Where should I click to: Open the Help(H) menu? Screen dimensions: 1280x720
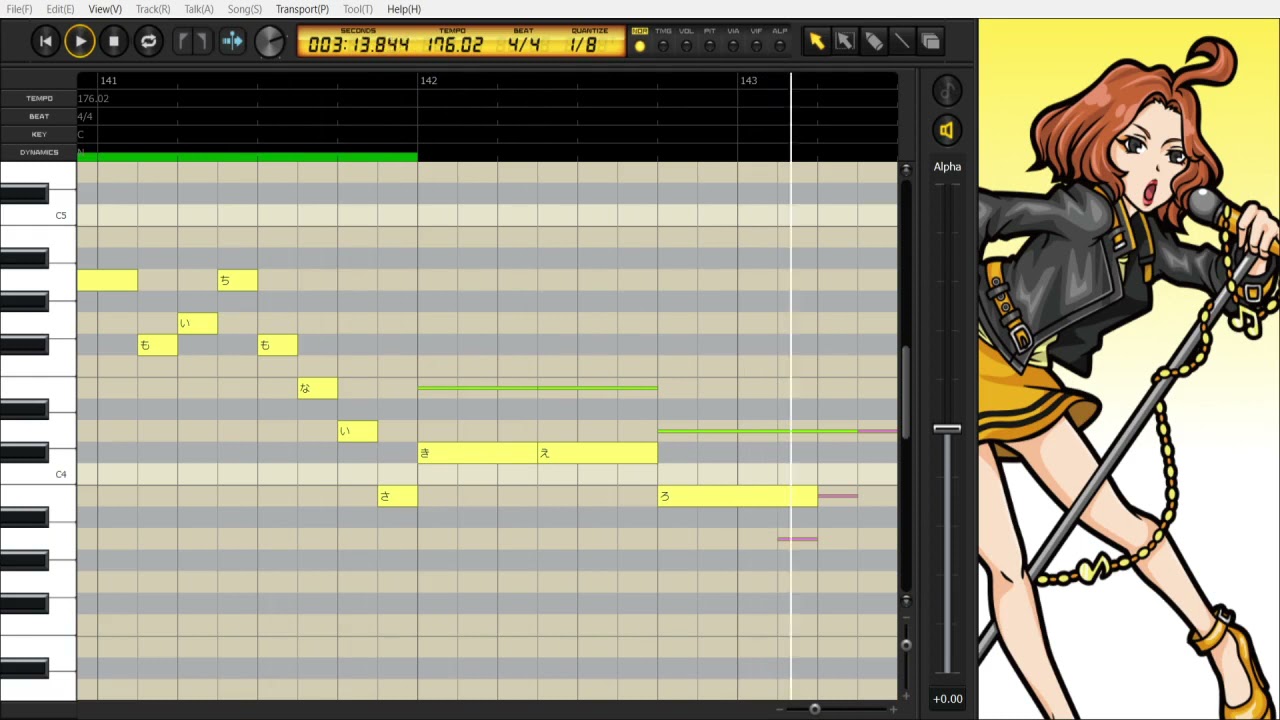404,9
